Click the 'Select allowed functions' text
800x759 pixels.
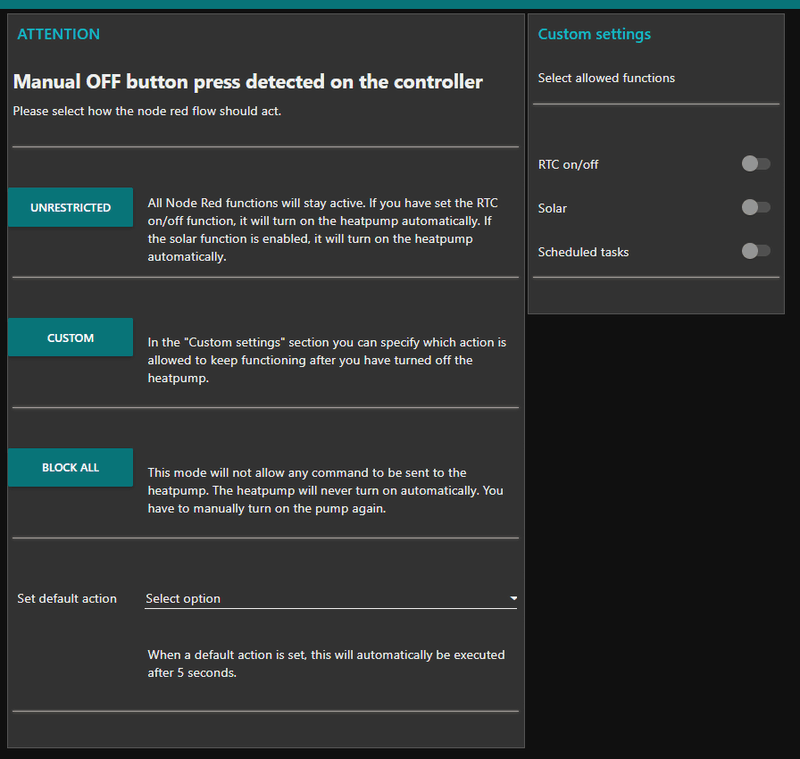[x=606, y=78]
